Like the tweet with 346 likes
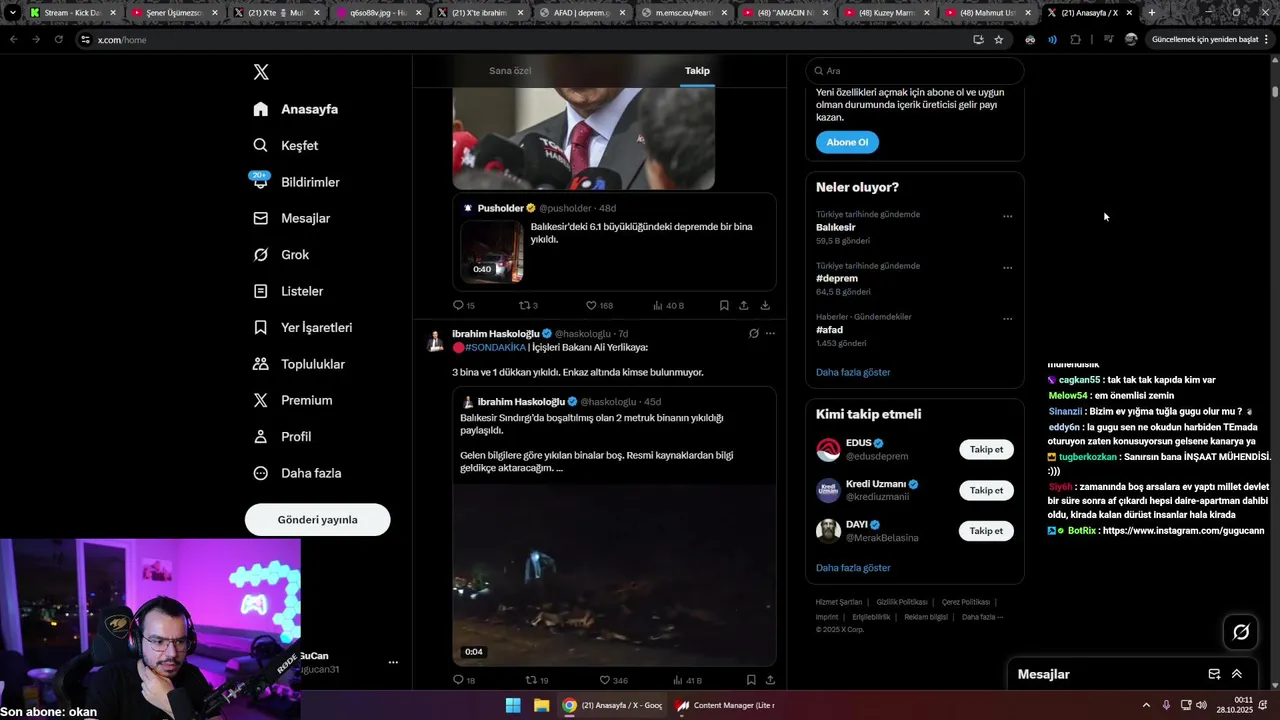Viewport: 1280px width, 720px height. [x=613, y=680]
